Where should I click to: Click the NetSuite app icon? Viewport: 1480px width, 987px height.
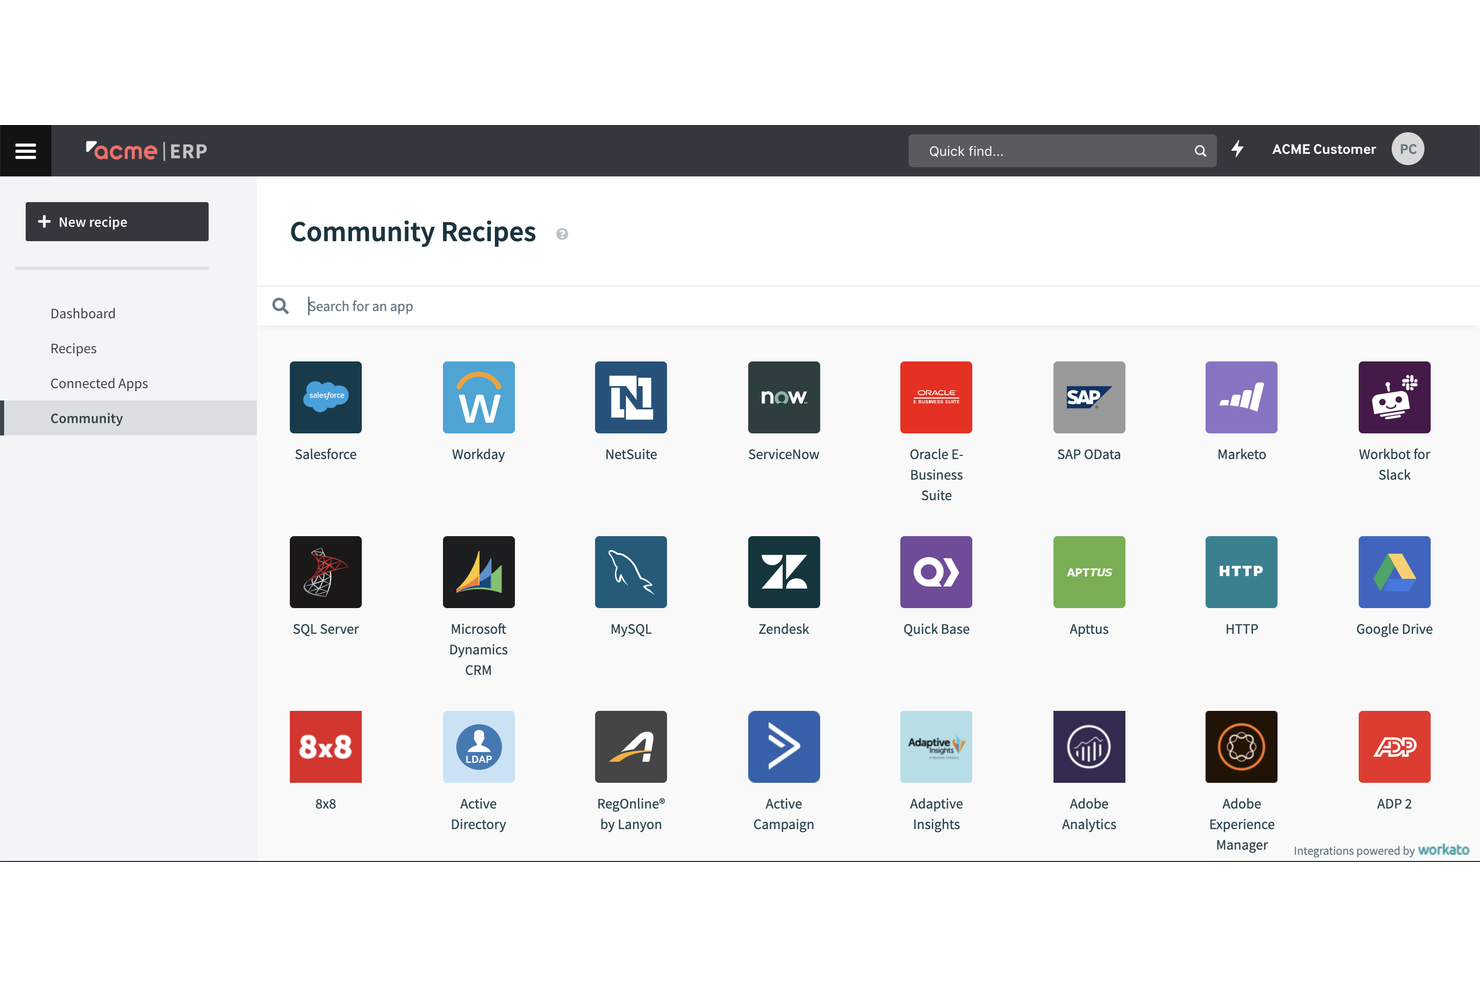pos(630,397)
